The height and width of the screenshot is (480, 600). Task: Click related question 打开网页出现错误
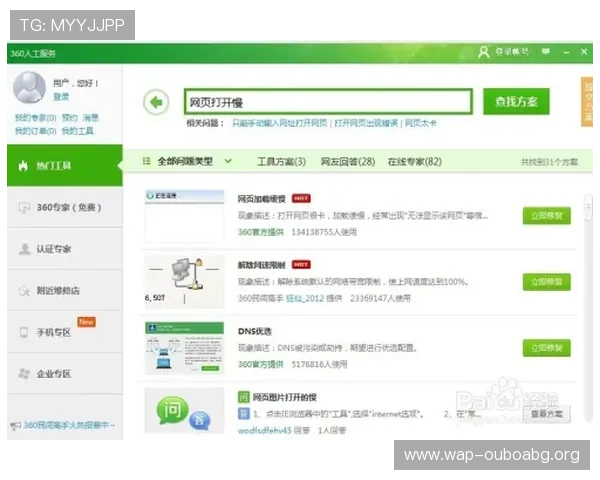coord(366,123)
